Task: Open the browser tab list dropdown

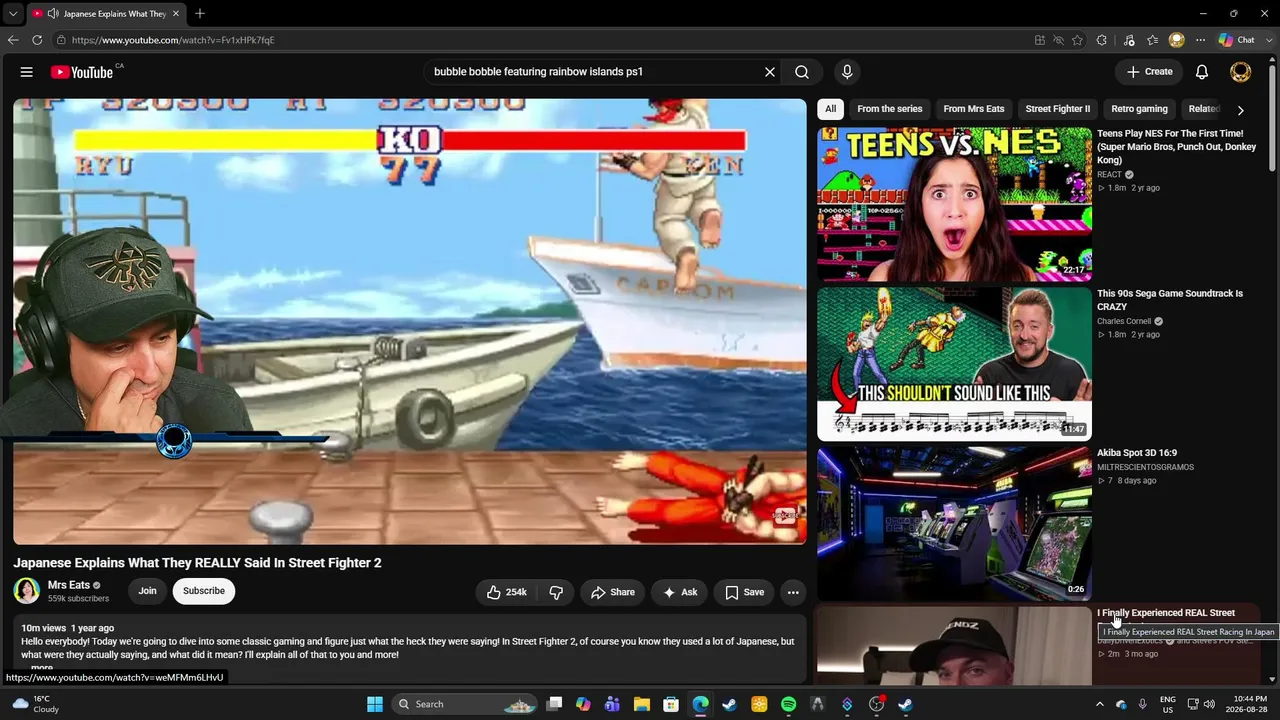Action: (13, 14)
